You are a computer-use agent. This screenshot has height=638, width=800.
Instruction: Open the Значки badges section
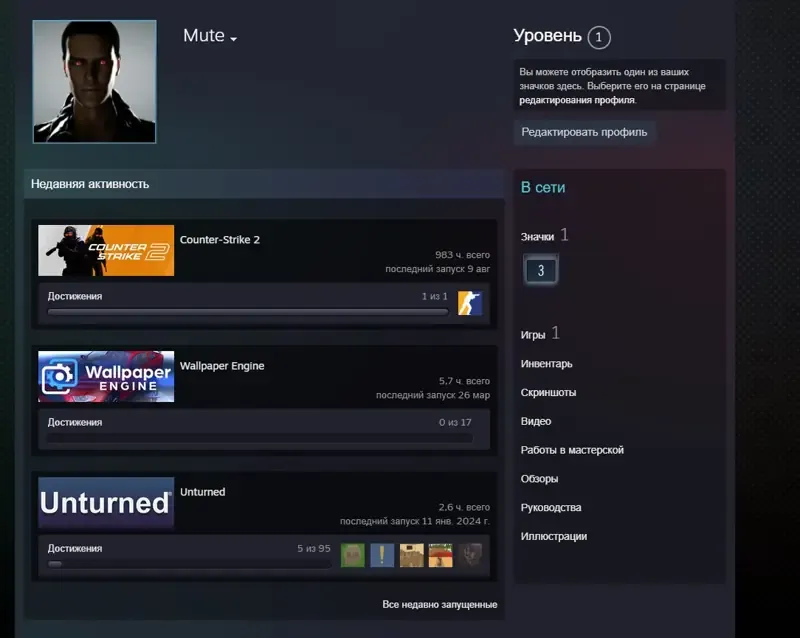point(537,236)
